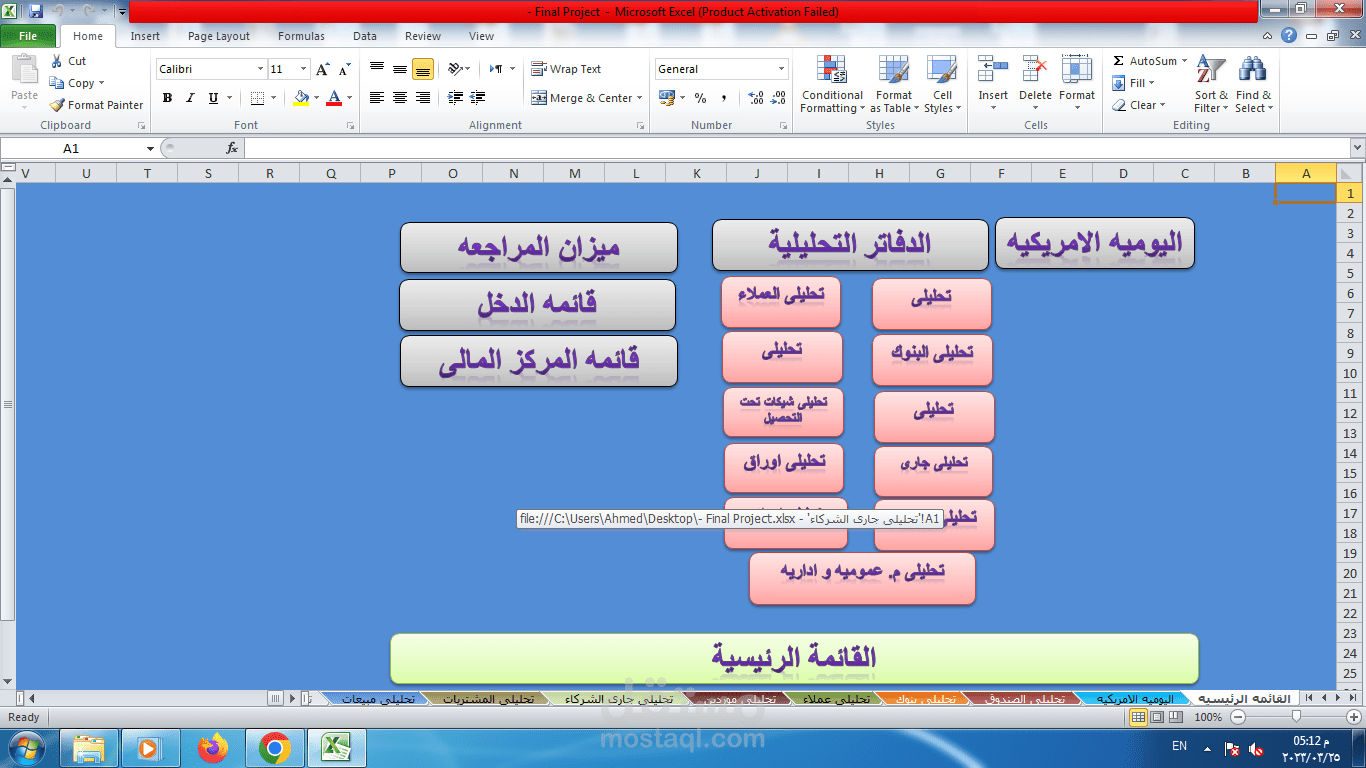
Task: Switch to the View tab
Action: coord(481,36)
